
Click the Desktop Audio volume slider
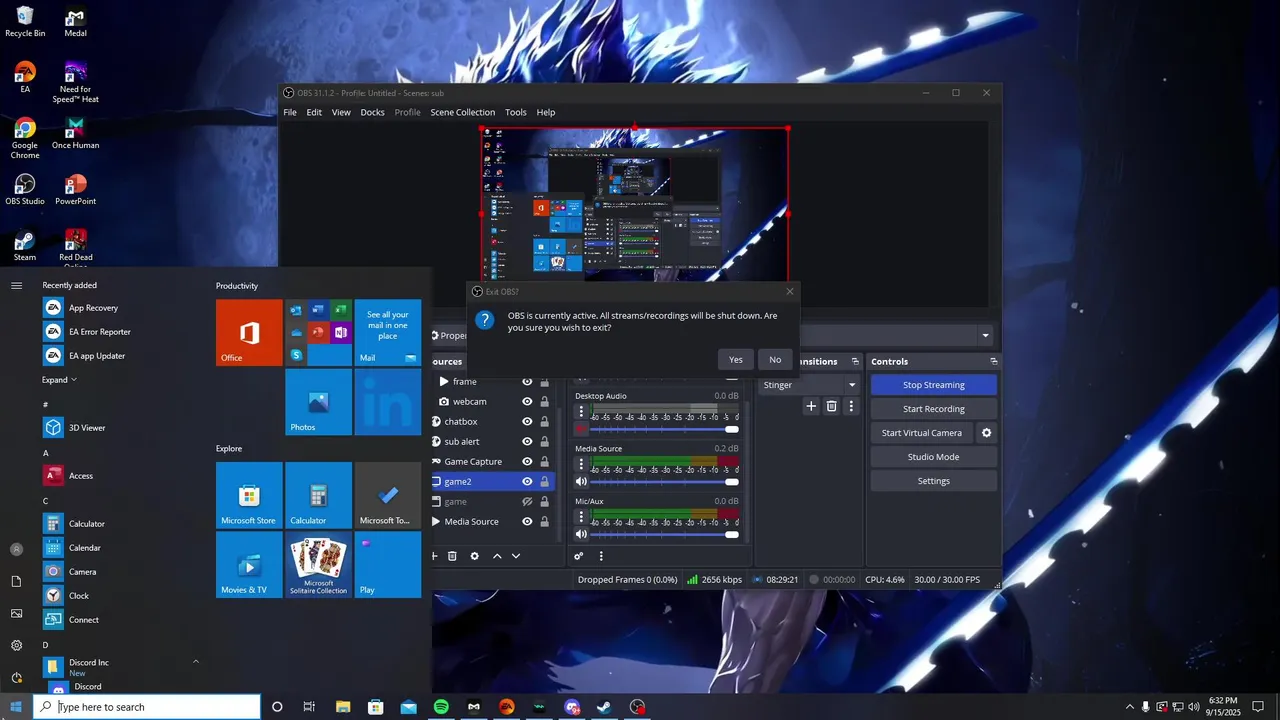665,429
